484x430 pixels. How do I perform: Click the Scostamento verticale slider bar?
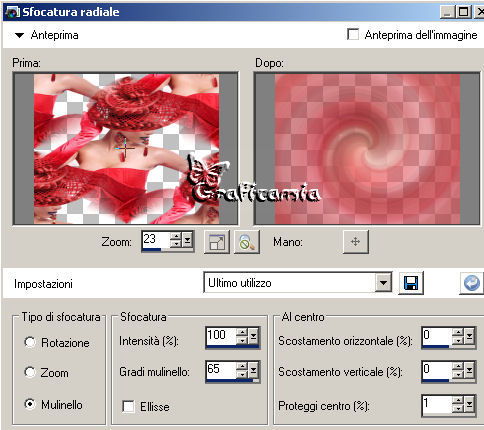435,380
